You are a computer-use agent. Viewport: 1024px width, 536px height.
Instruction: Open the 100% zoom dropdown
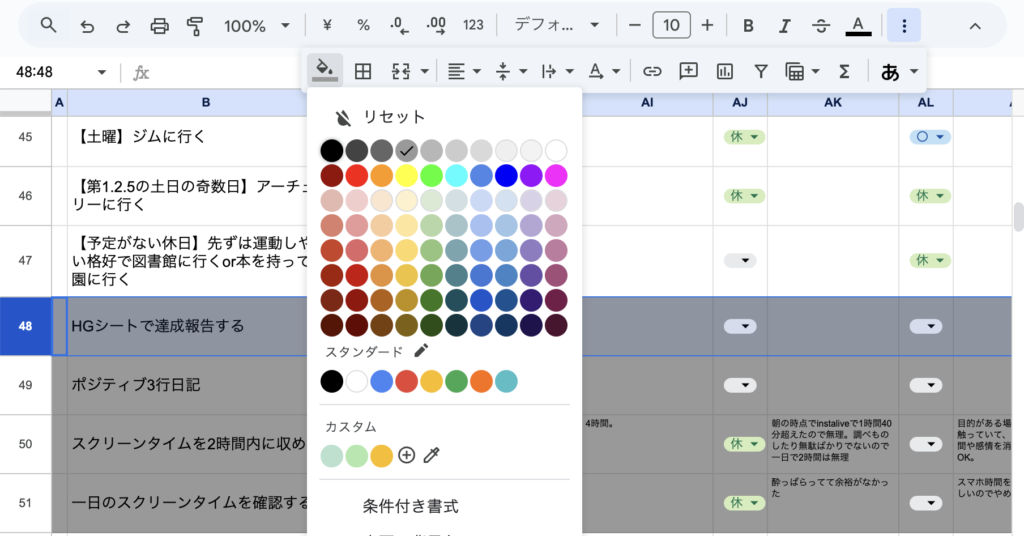(257, 25)
